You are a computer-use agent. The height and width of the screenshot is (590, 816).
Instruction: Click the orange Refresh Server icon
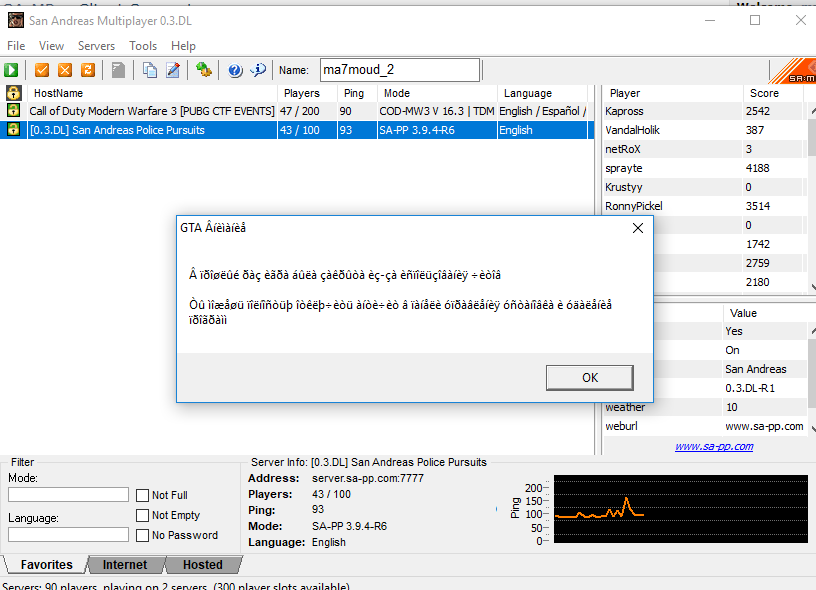(88, 70)
